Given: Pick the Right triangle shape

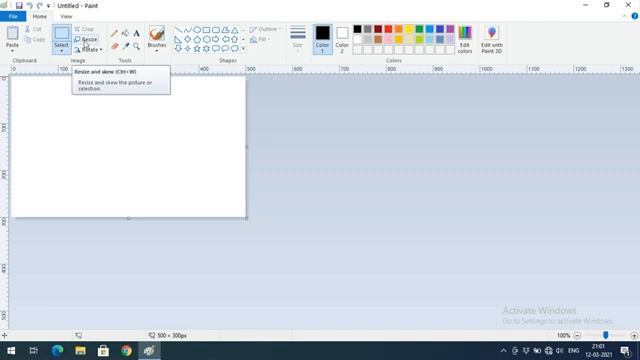Looking at the screenshot, I should tap(178, 40).
